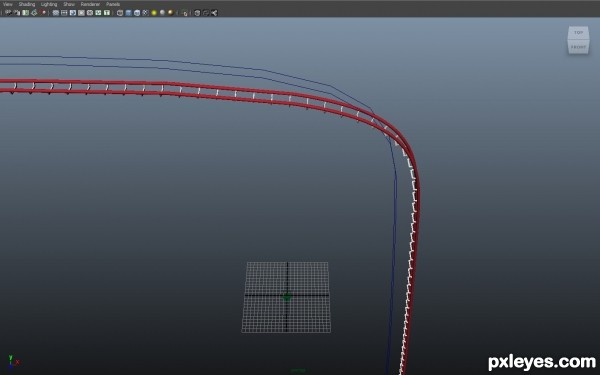600x375 pixels.
Task: Open the View panel menu
Action: pyautogui.click(x=8, y=4)
